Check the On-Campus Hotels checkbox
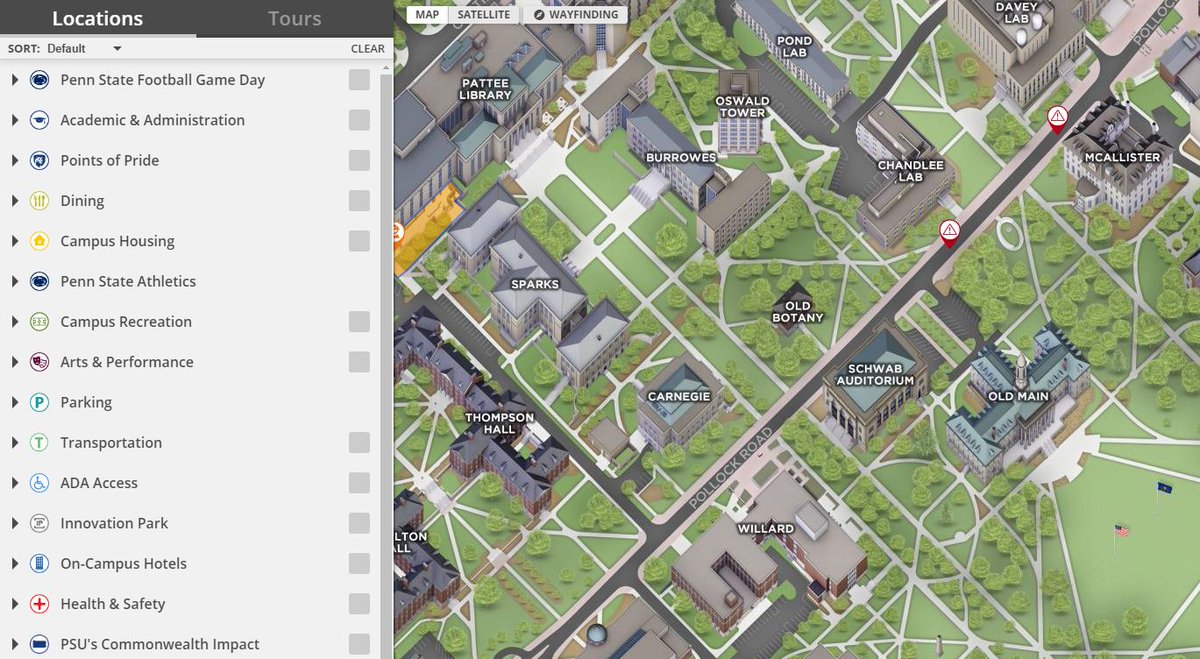1200x659 pixels. click(x=359, y=564)
